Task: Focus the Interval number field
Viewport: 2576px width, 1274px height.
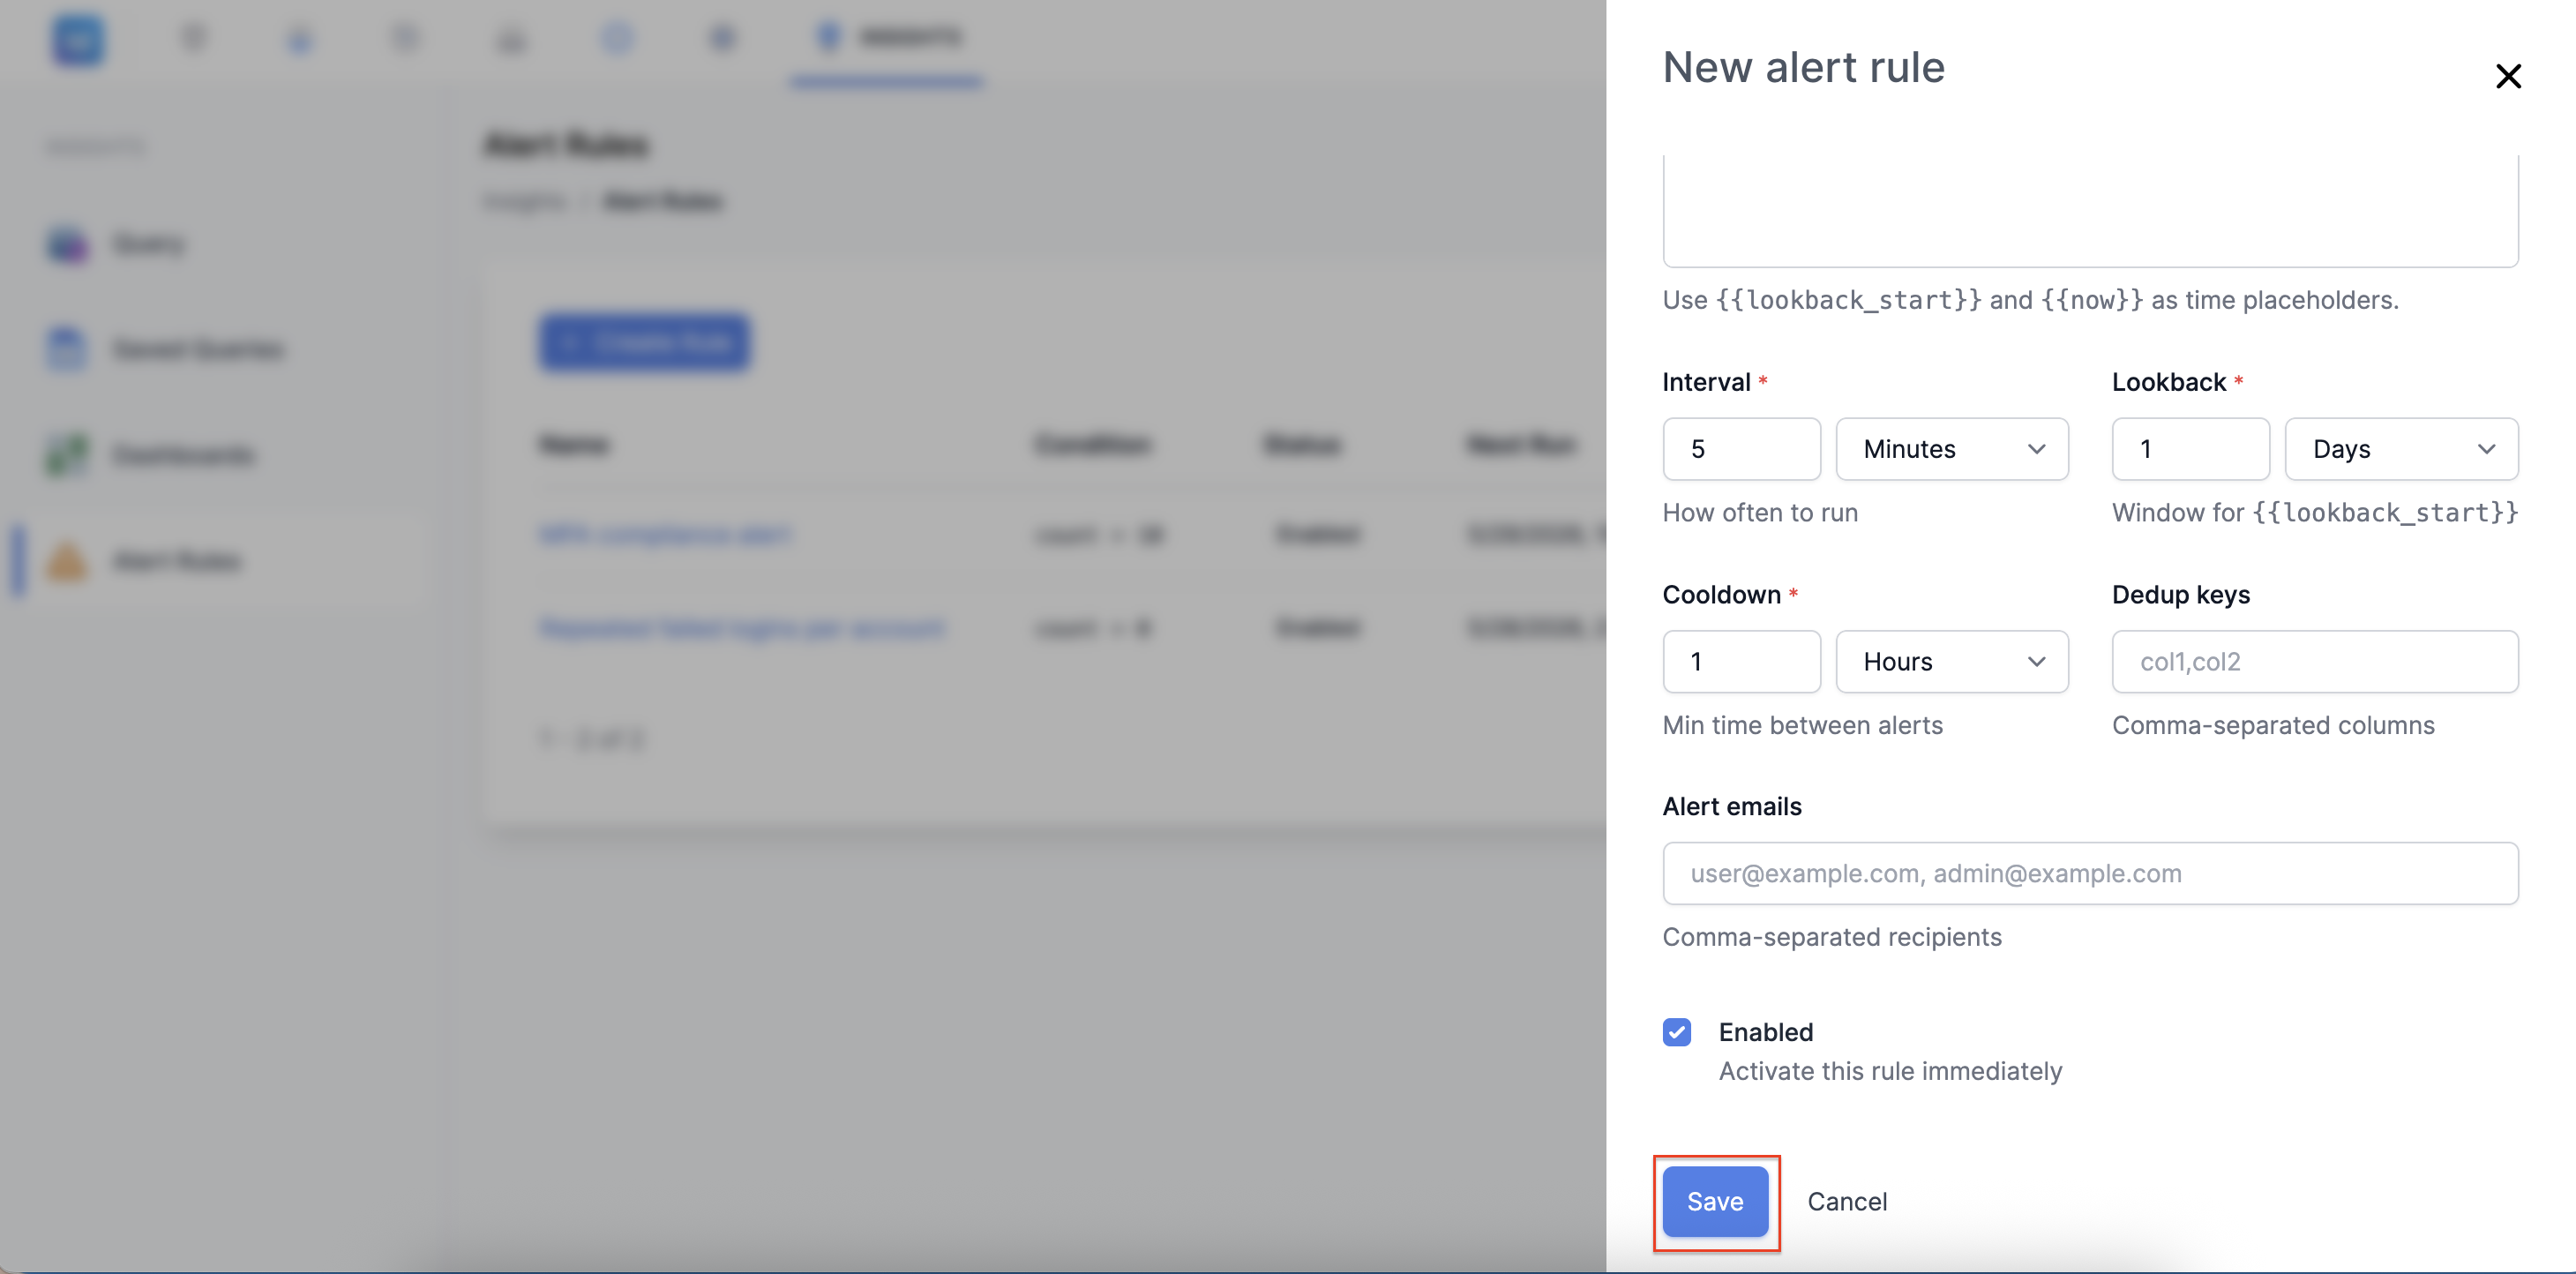Action: (1741, 449)
